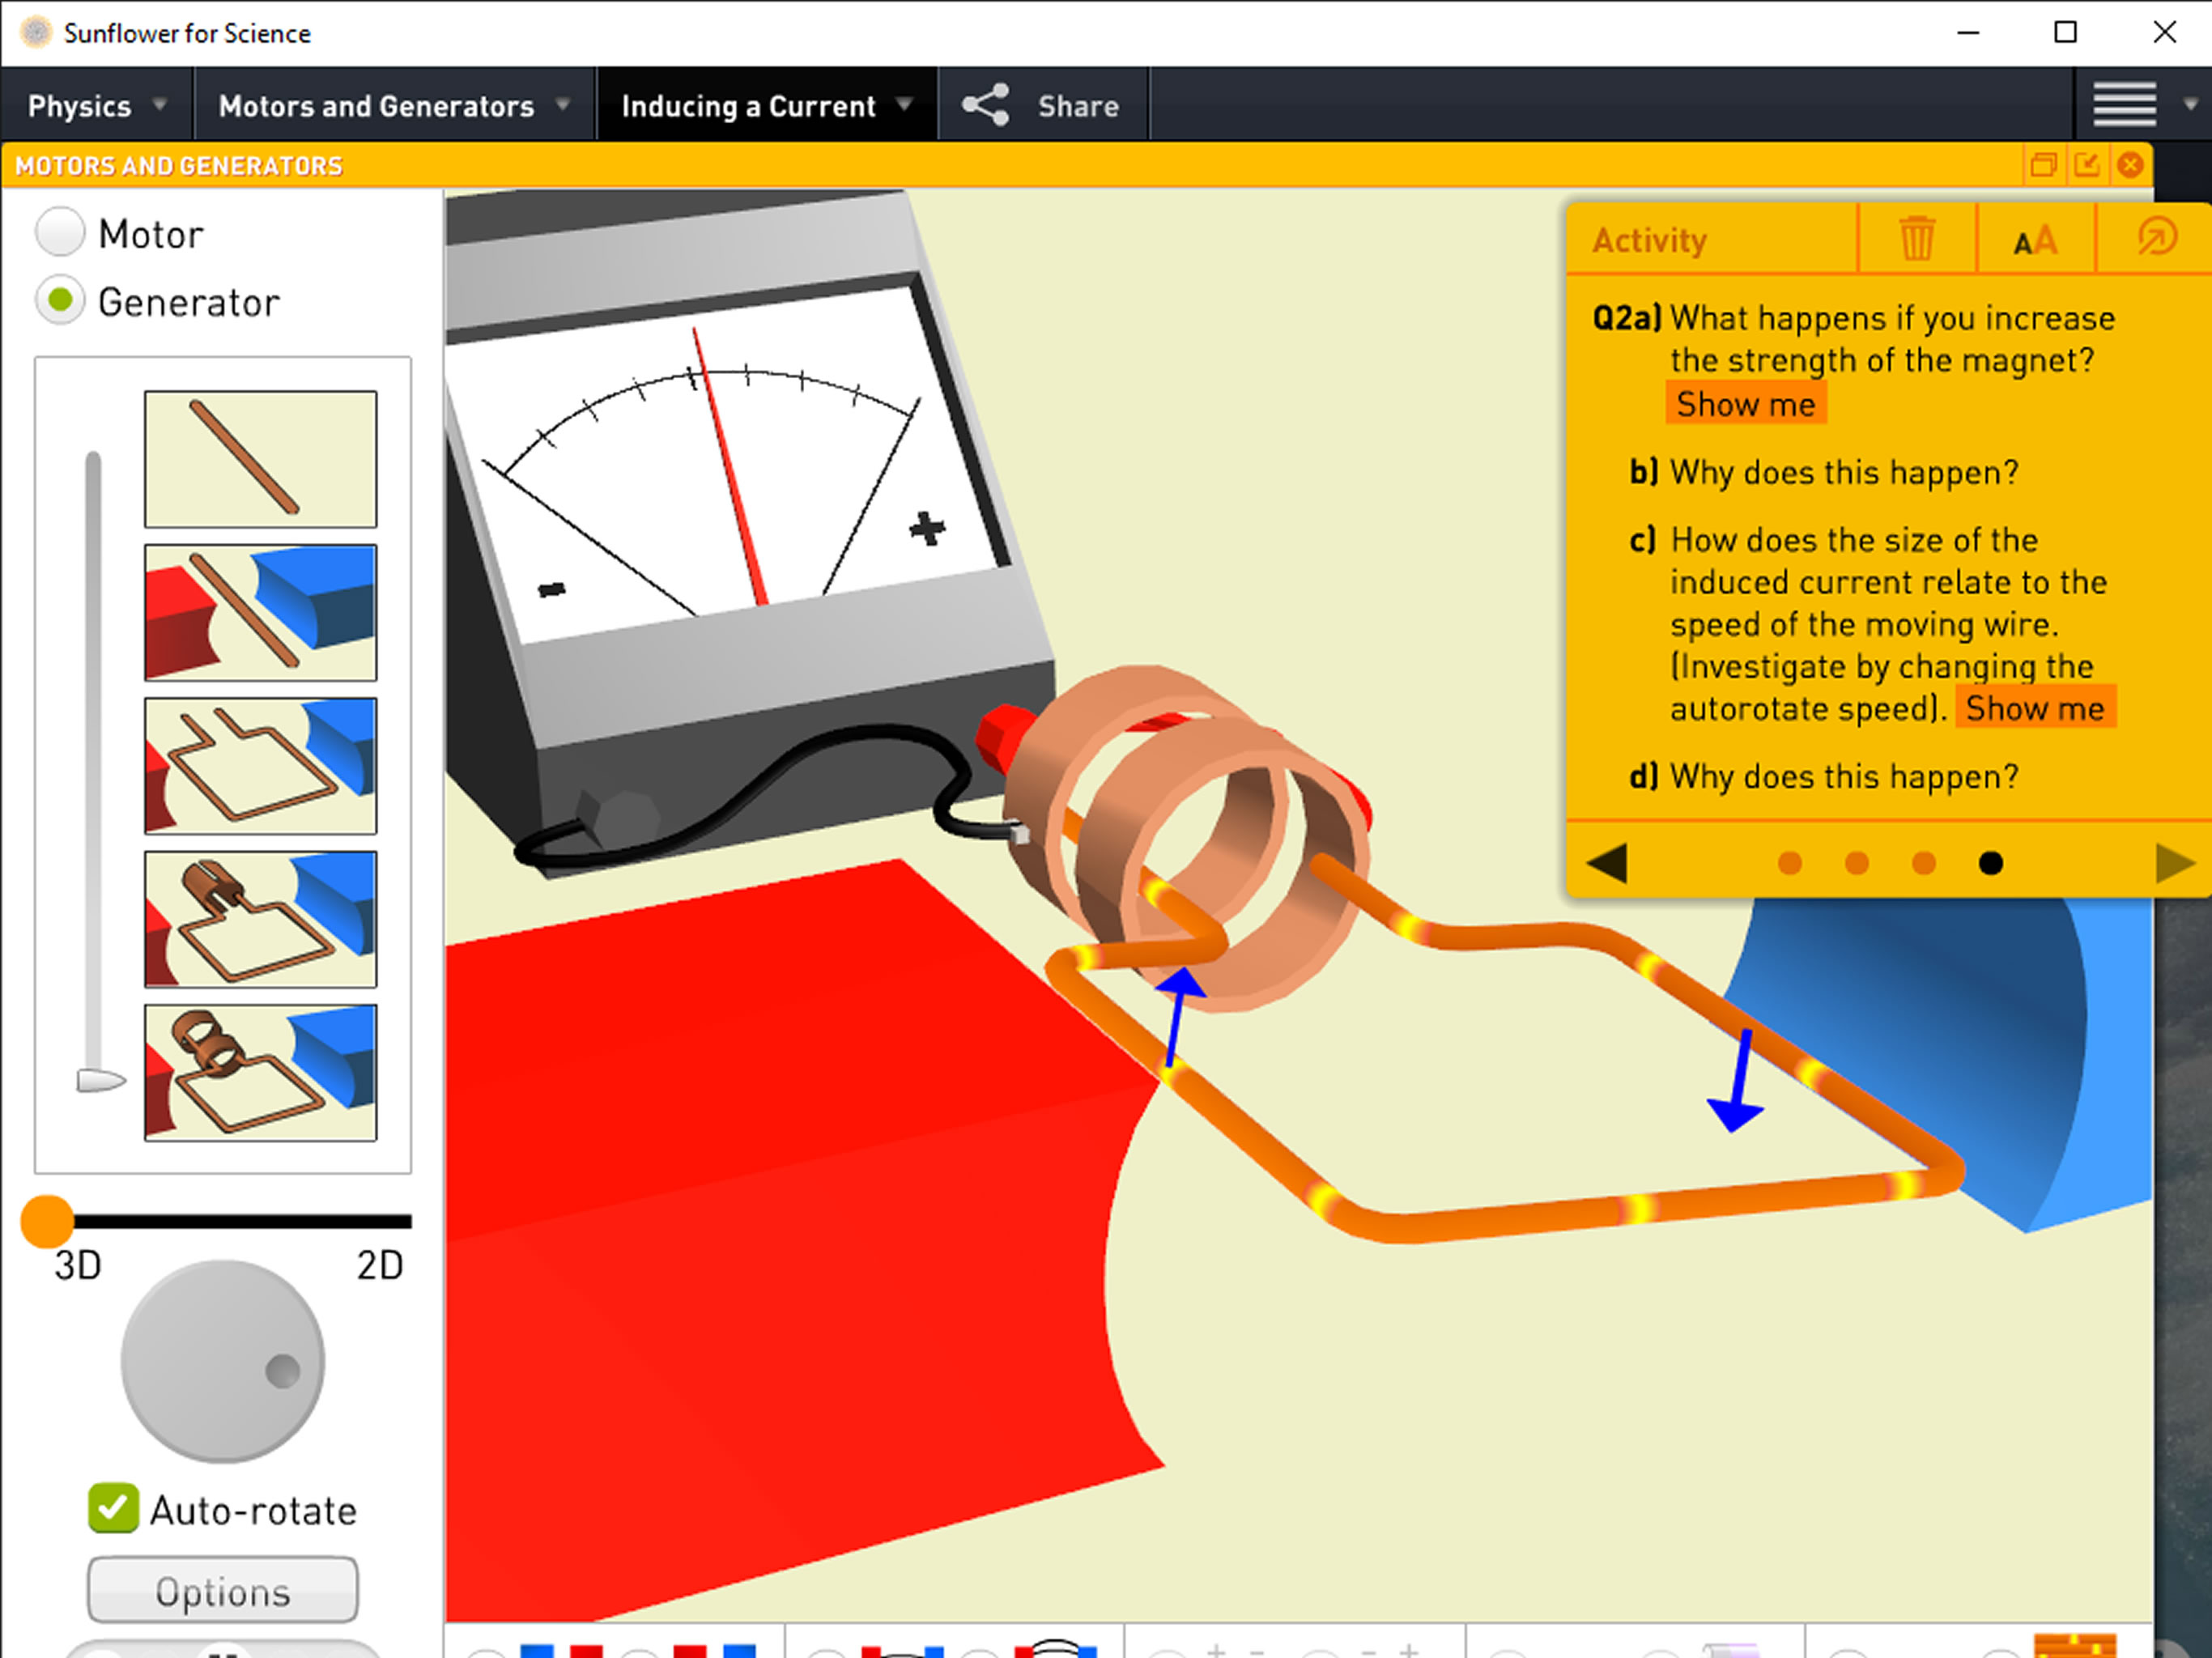Open the Inducing a Current dropdown

pyautogui.click(x=767, y=105)
